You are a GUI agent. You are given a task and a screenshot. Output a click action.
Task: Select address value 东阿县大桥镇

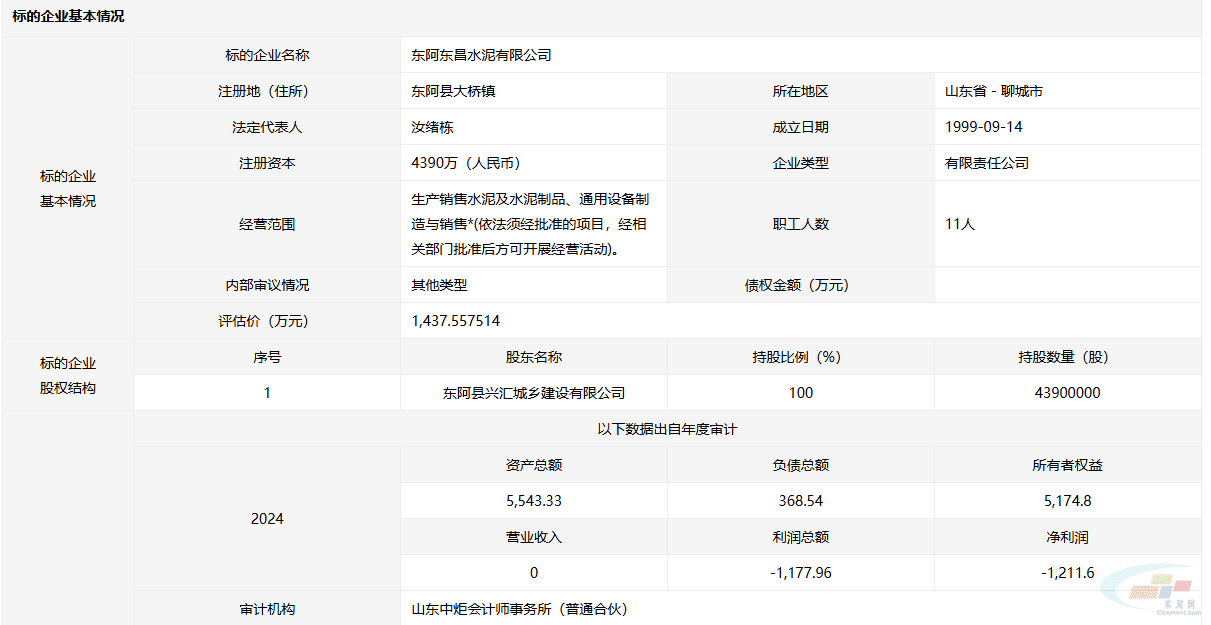pos(453,91)
